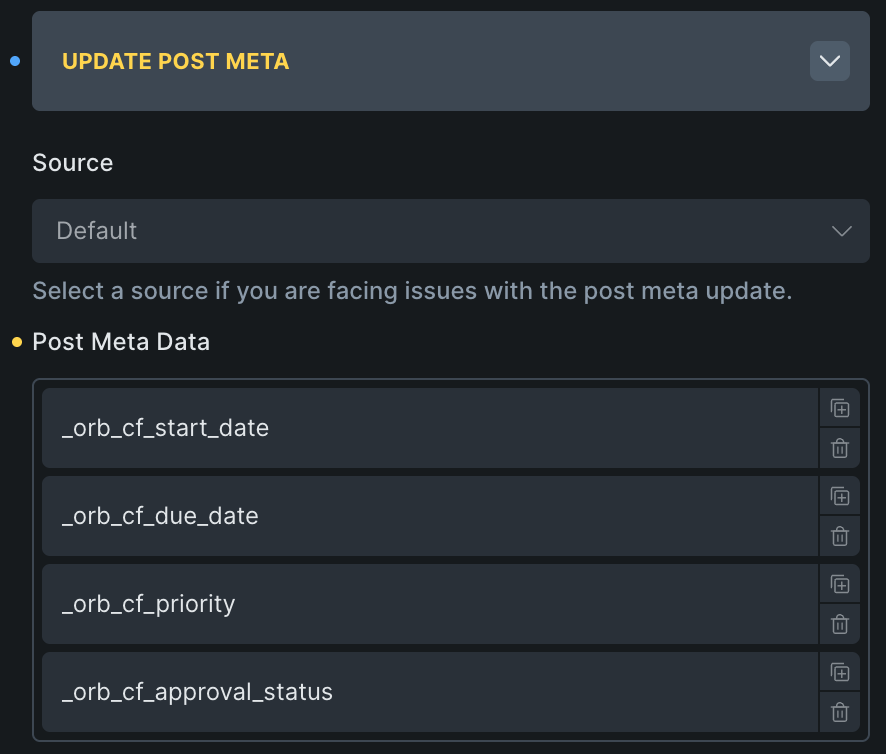Duplicate the _orb_cf_approval_status meta row
This screenshot has height=754, width=886.
click(840, 672)
